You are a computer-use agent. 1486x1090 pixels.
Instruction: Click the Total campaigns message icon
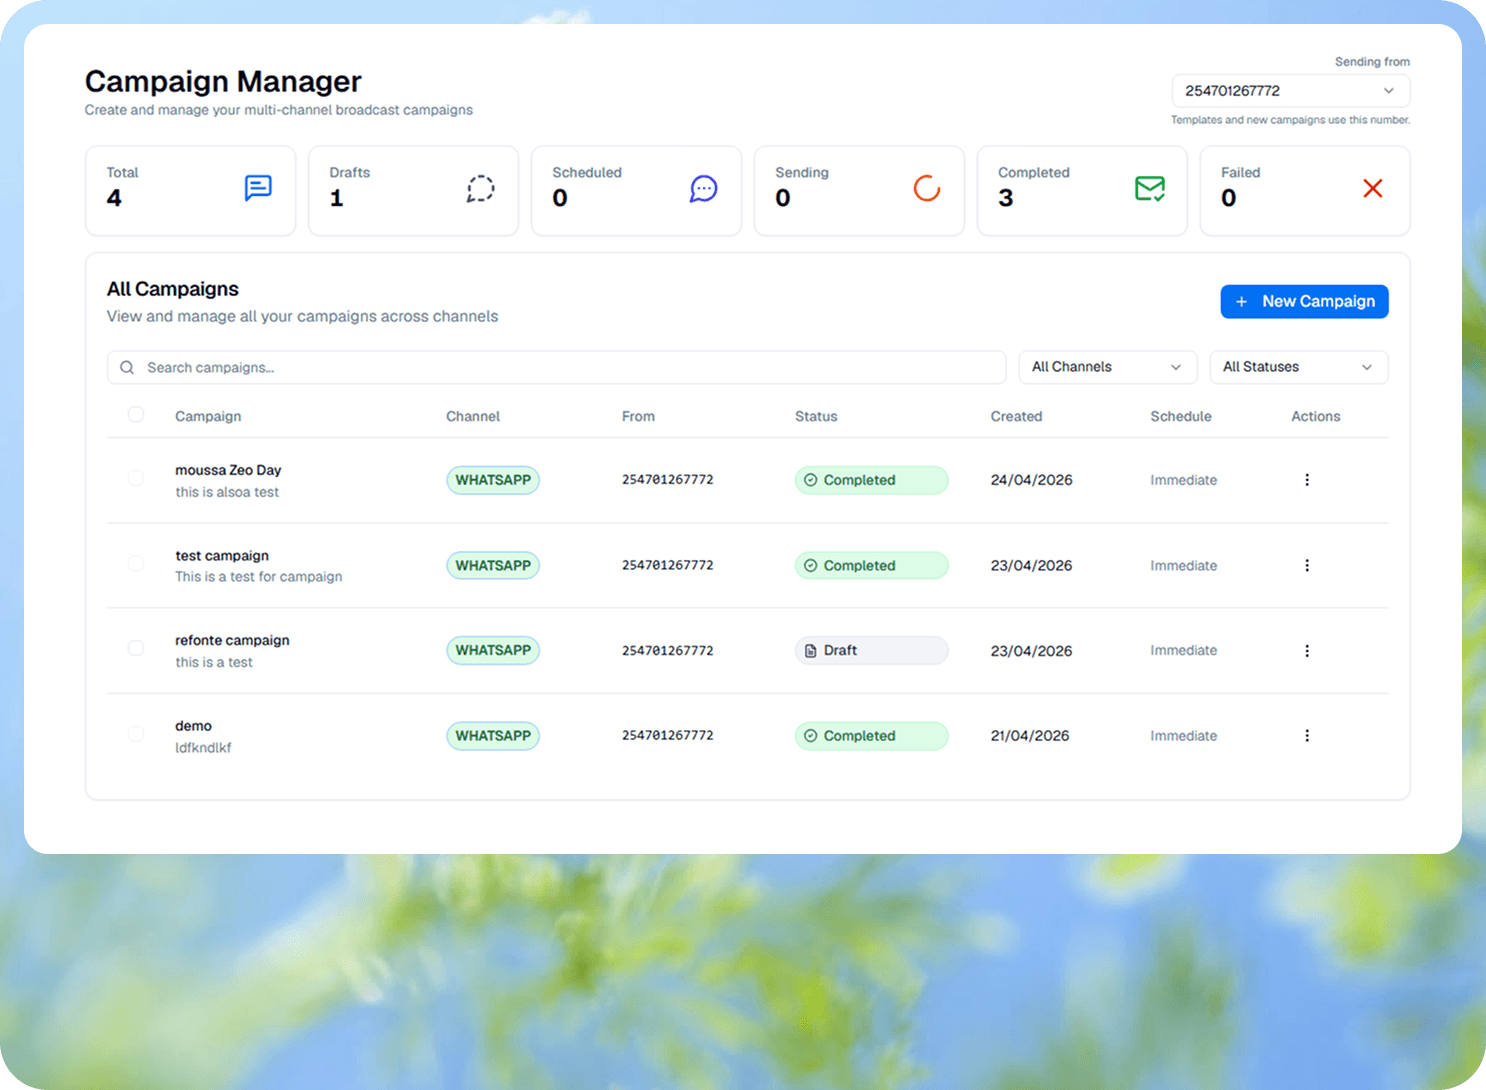coord(258,188)
